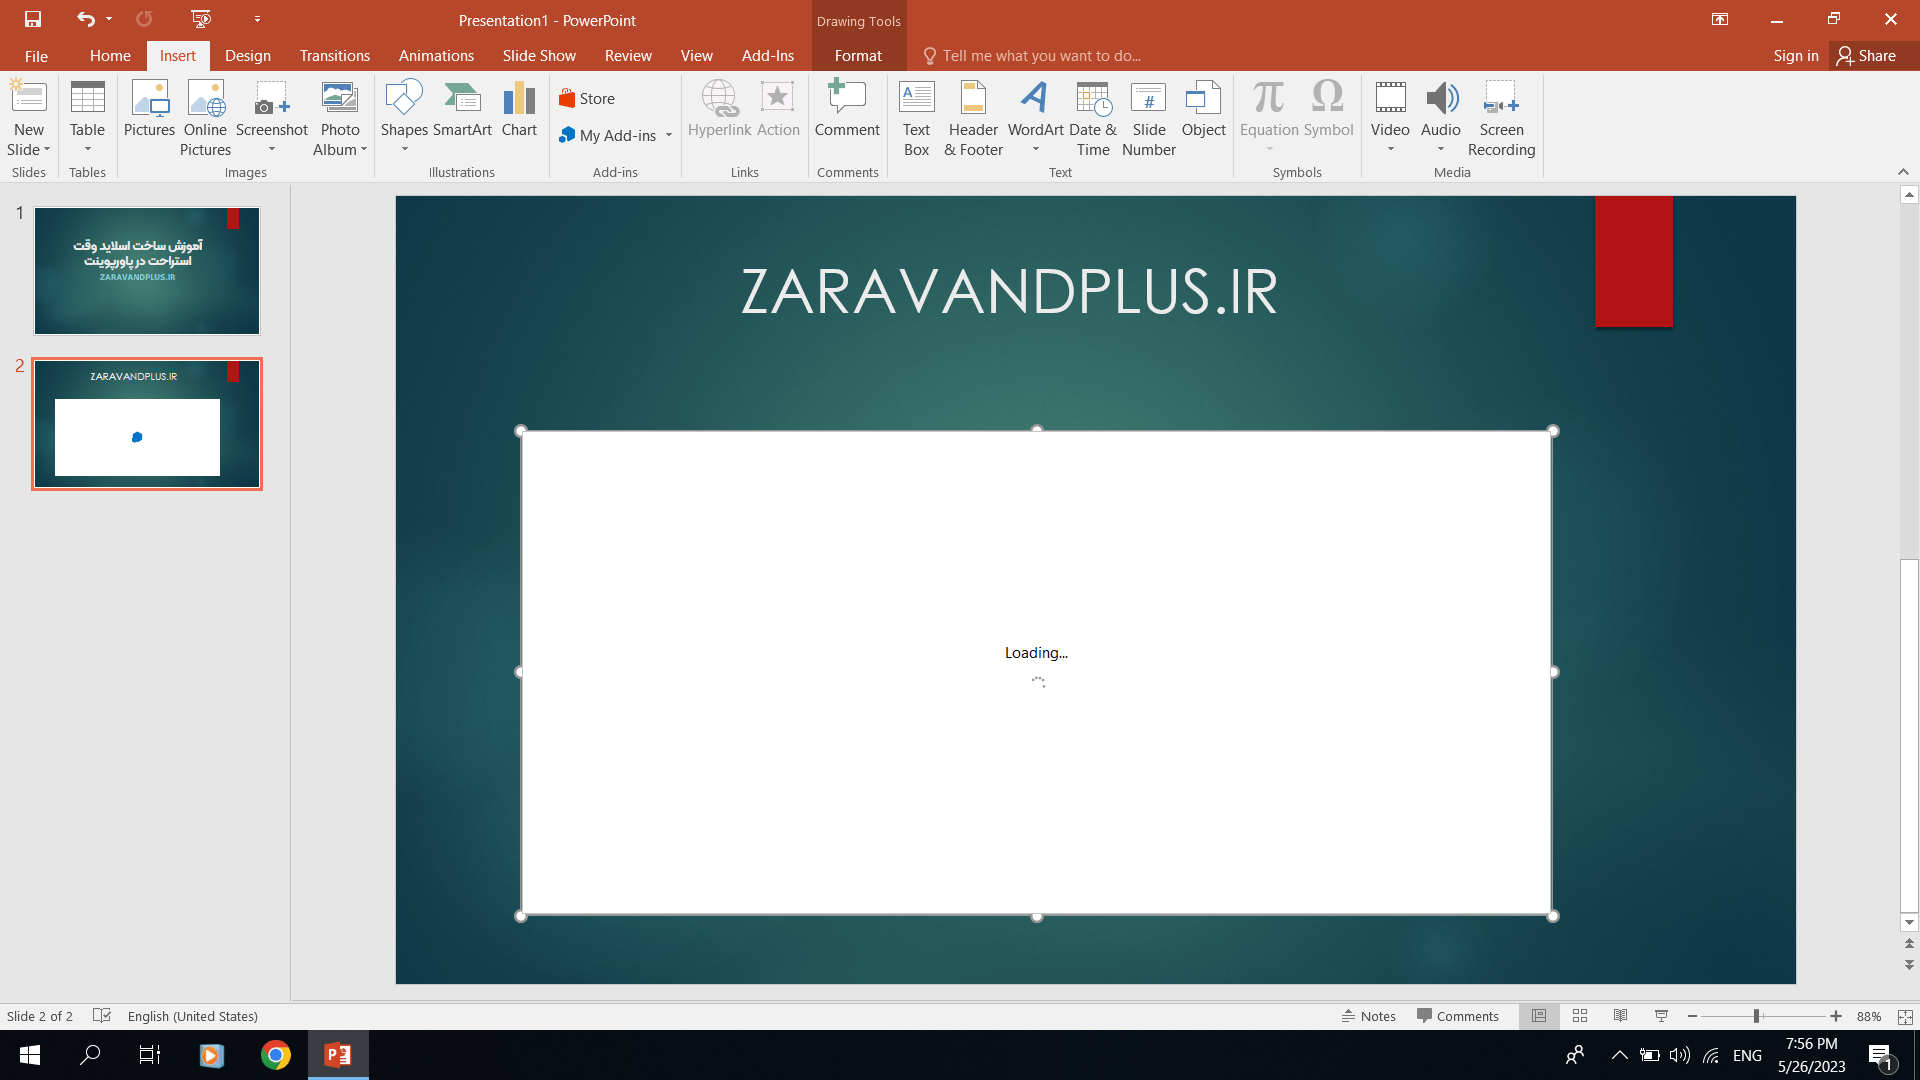Click the Loading add-in content box
Viewport: 1920px width, 1080px height.
[1036, 673]
